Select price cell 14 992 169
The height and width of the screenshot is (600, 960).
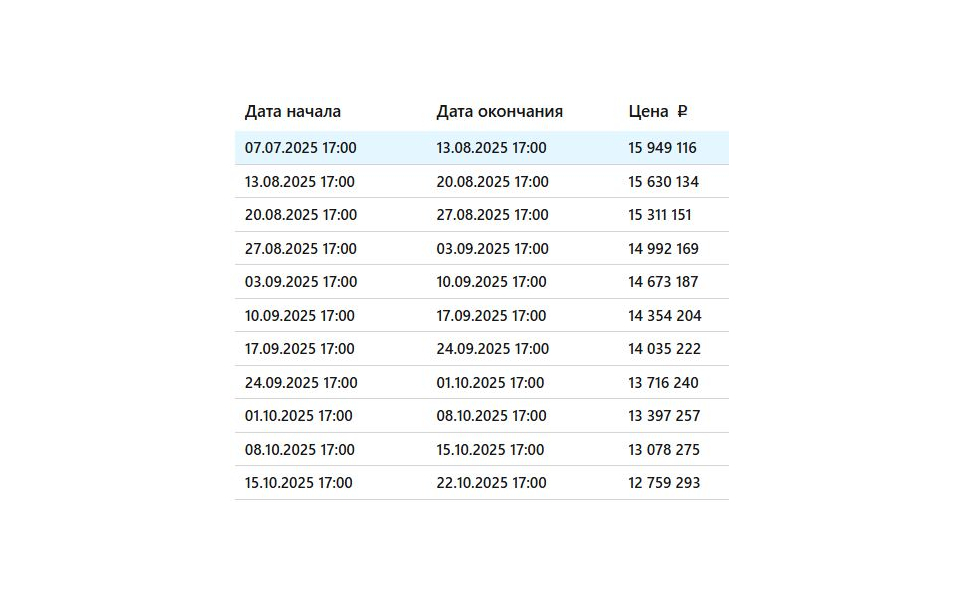[x=663, y=249]
